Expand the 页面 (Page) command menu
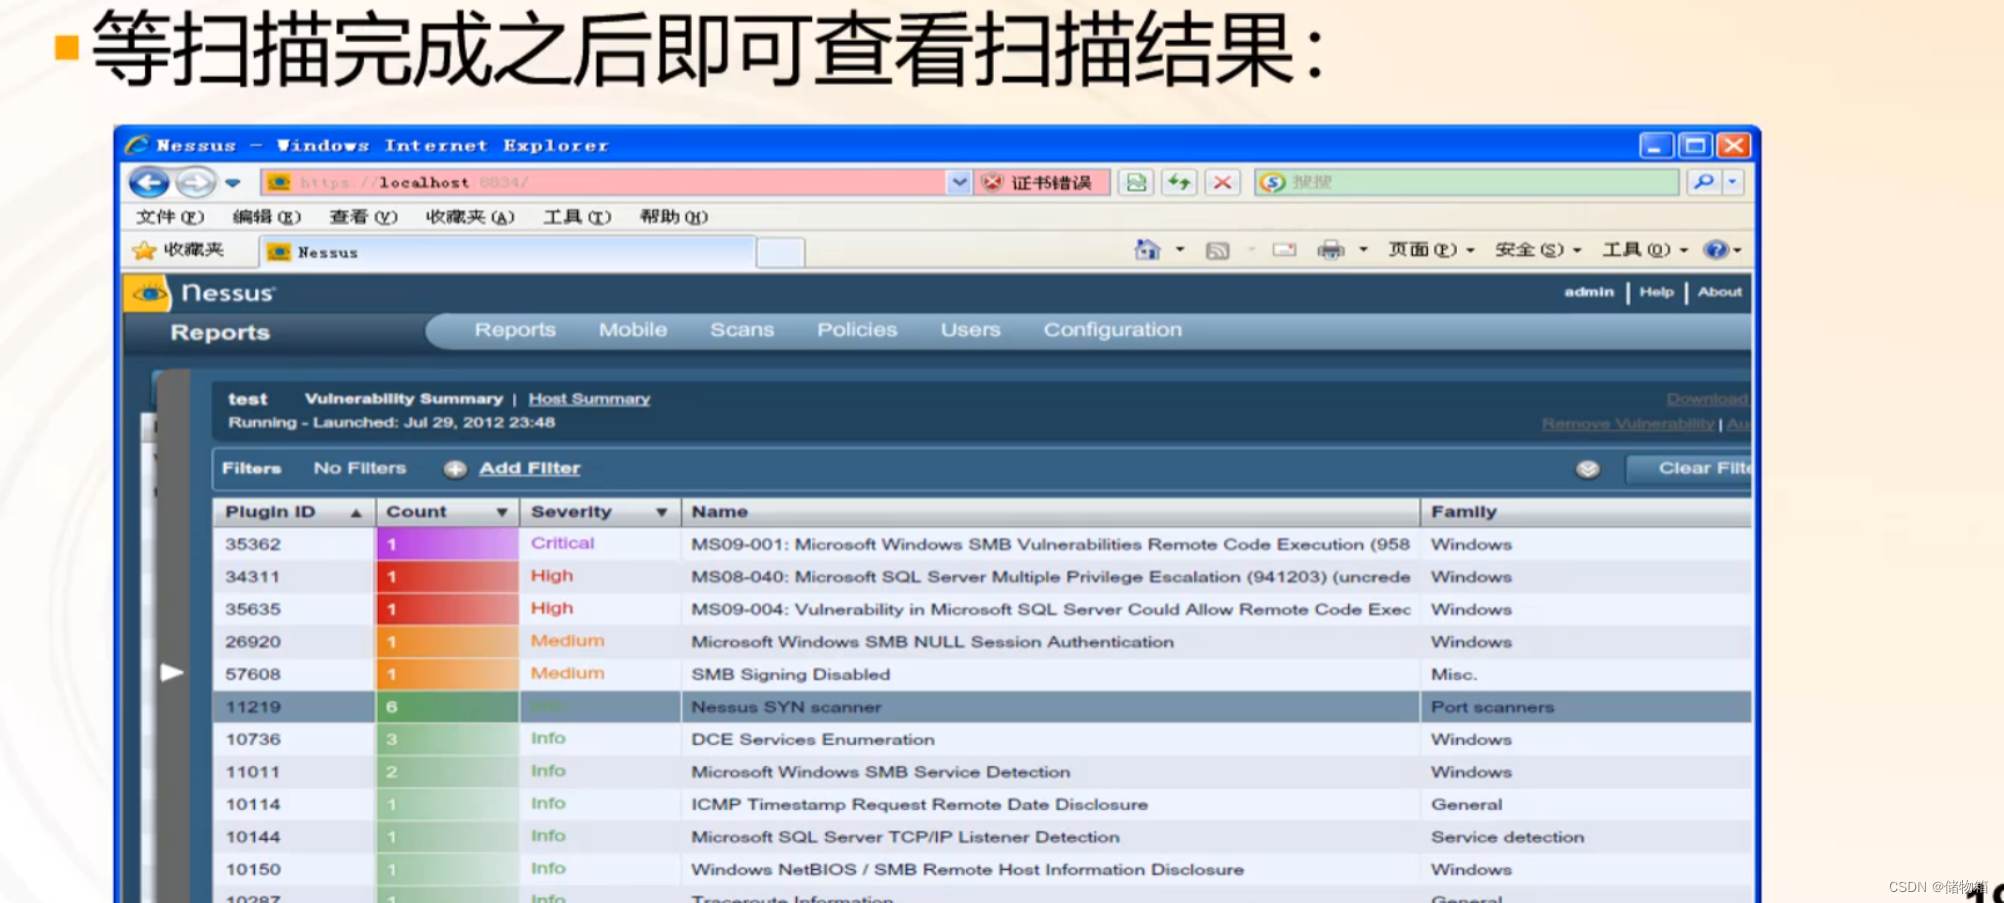This screenshot has height=903, width=2004. click(x=1430, y=250)
